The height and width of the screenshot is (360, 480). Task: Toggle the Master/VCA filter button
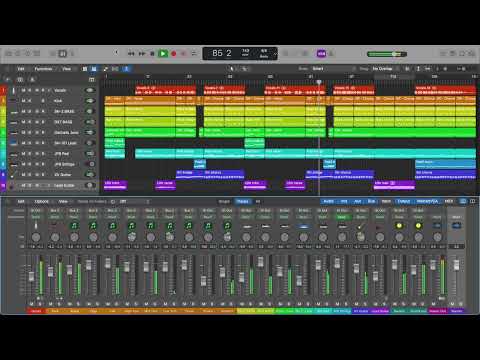point(427,201)
